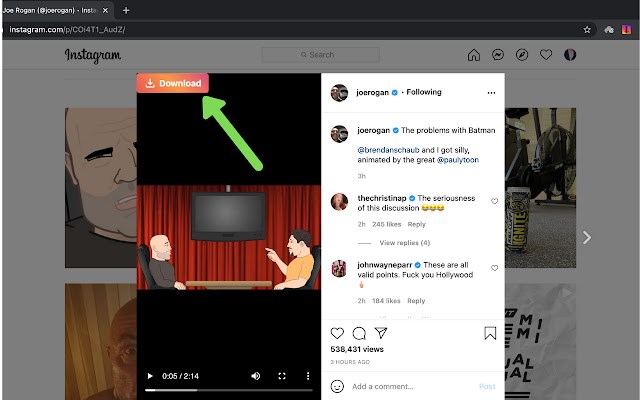The height and width of the screenshot is (400, 640).
Task: Open the background crumpled paper text thumbnail
Action: 540,342
